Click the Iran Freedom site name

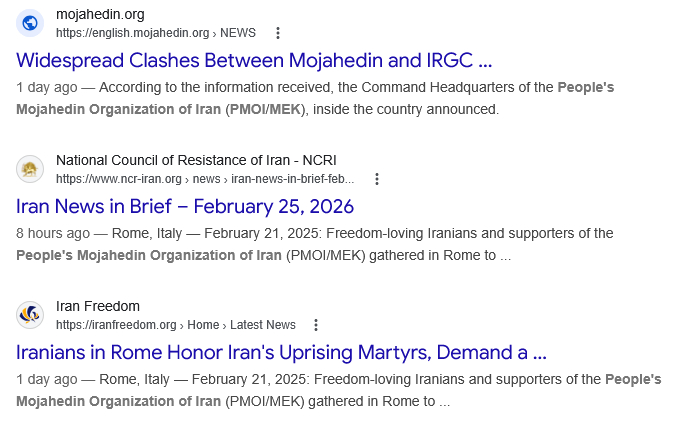point(98,306)
